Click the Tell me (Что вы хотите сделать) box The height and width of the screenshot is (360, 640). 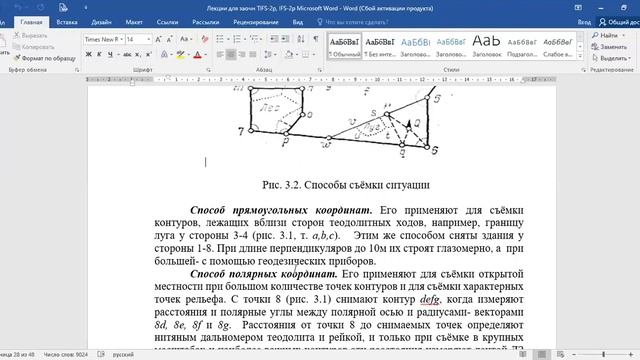352,22
